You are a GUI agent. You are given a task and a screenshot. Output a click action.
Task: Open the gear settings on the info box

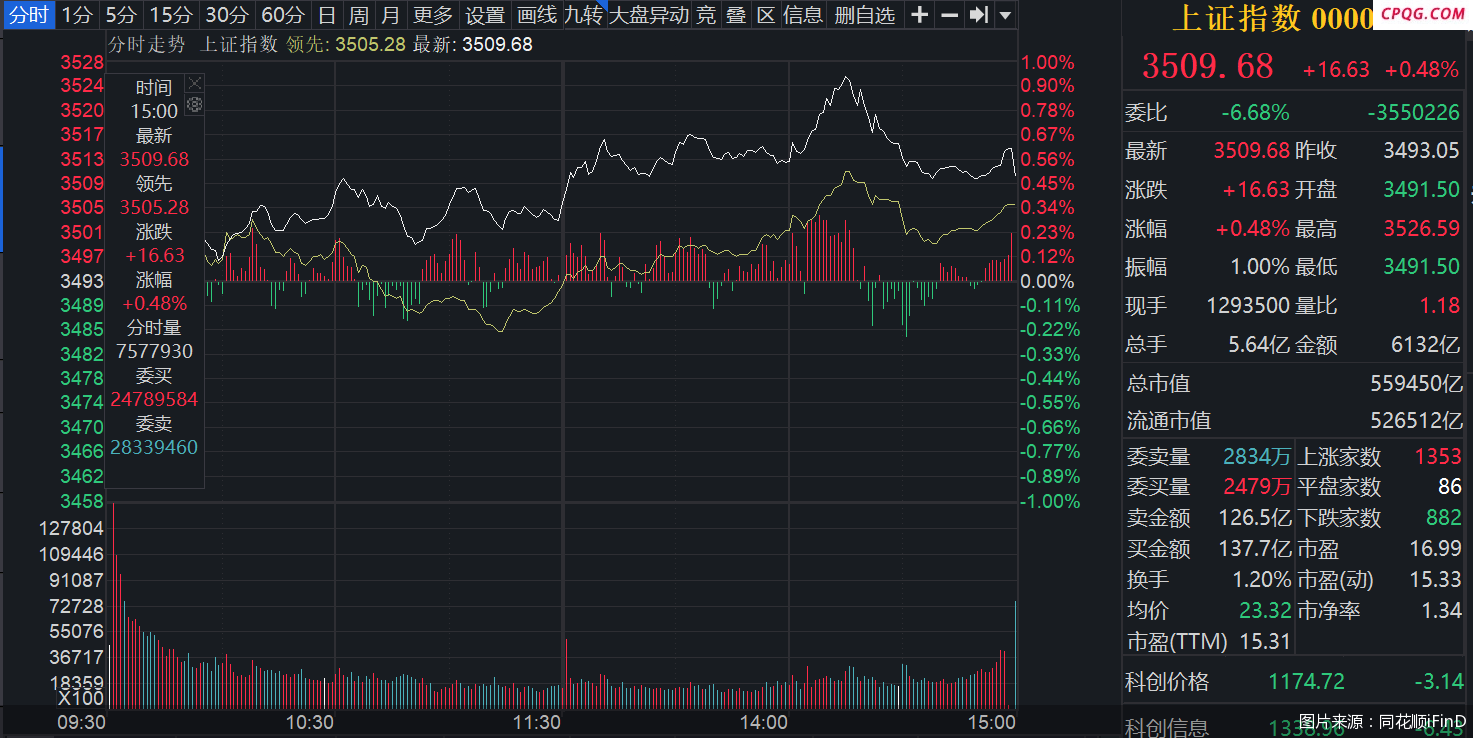[195, 104]
